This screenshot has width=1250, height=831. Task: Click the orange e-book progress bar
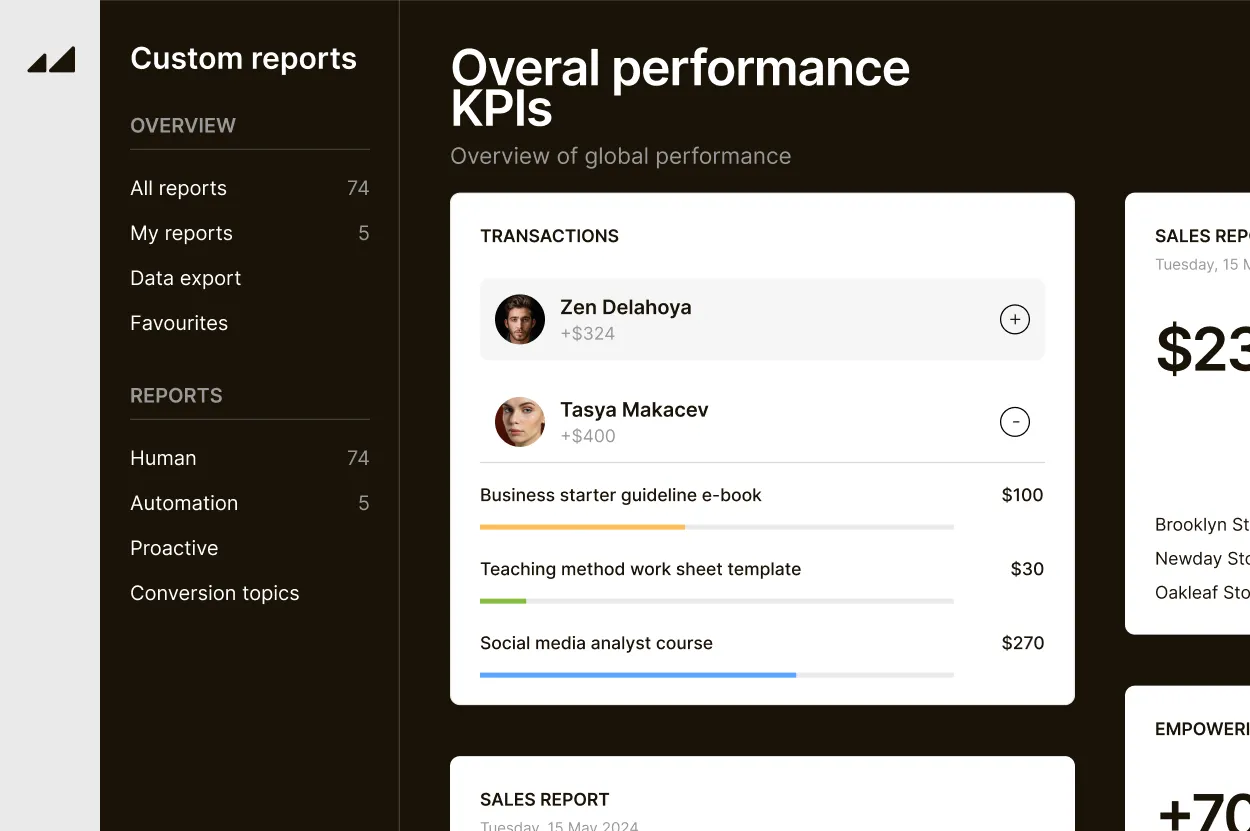(x=582, y=527)
